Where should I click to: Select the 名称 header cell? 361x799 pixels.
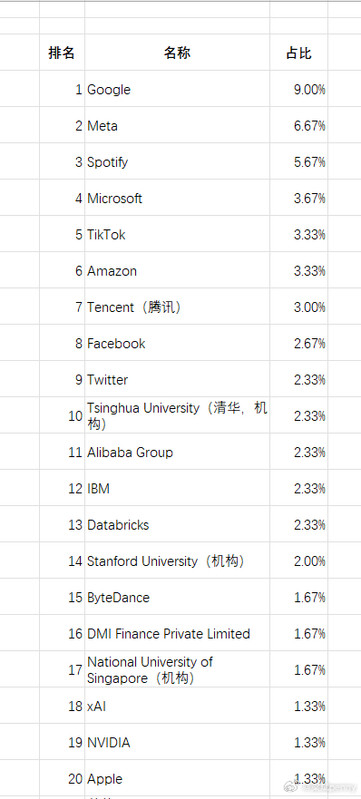177,52
